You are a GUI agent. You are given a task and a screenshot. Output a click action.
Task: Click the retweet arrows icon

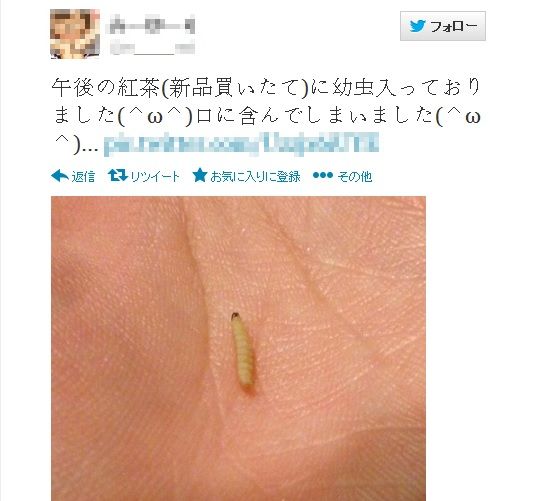[117, 176]
